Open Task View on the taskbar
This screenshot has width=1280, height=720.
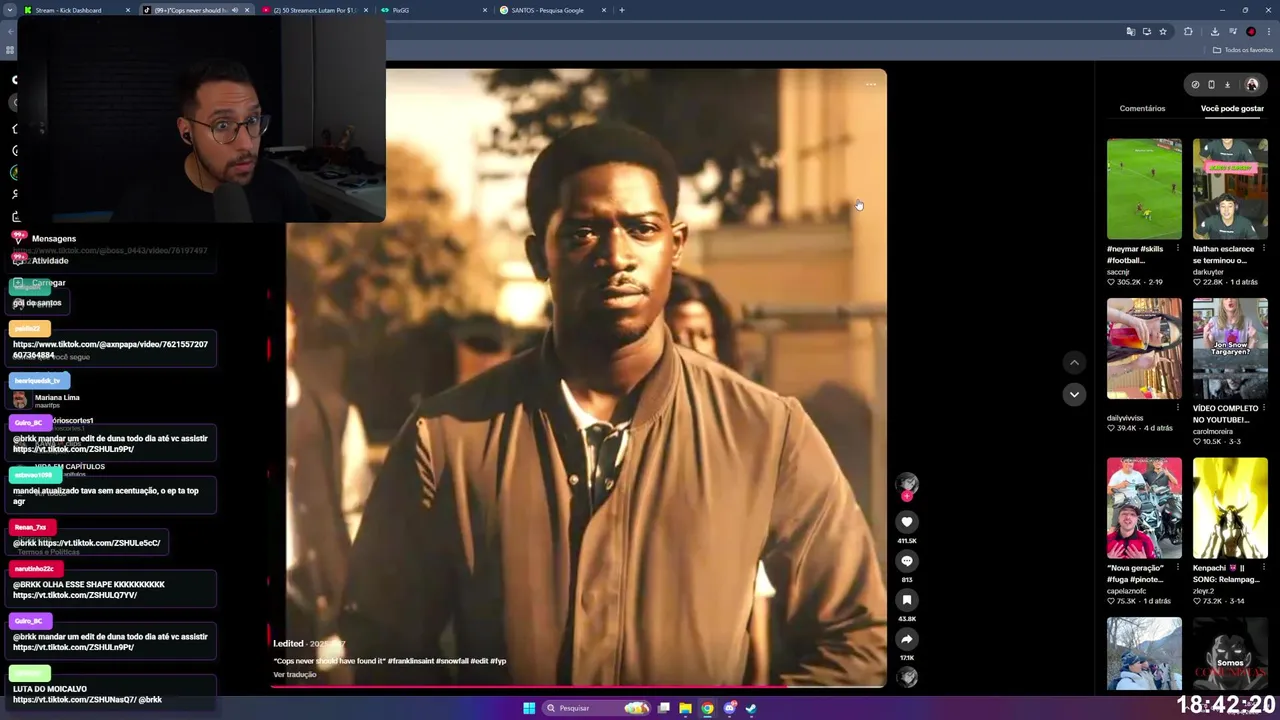pos(663,708)
